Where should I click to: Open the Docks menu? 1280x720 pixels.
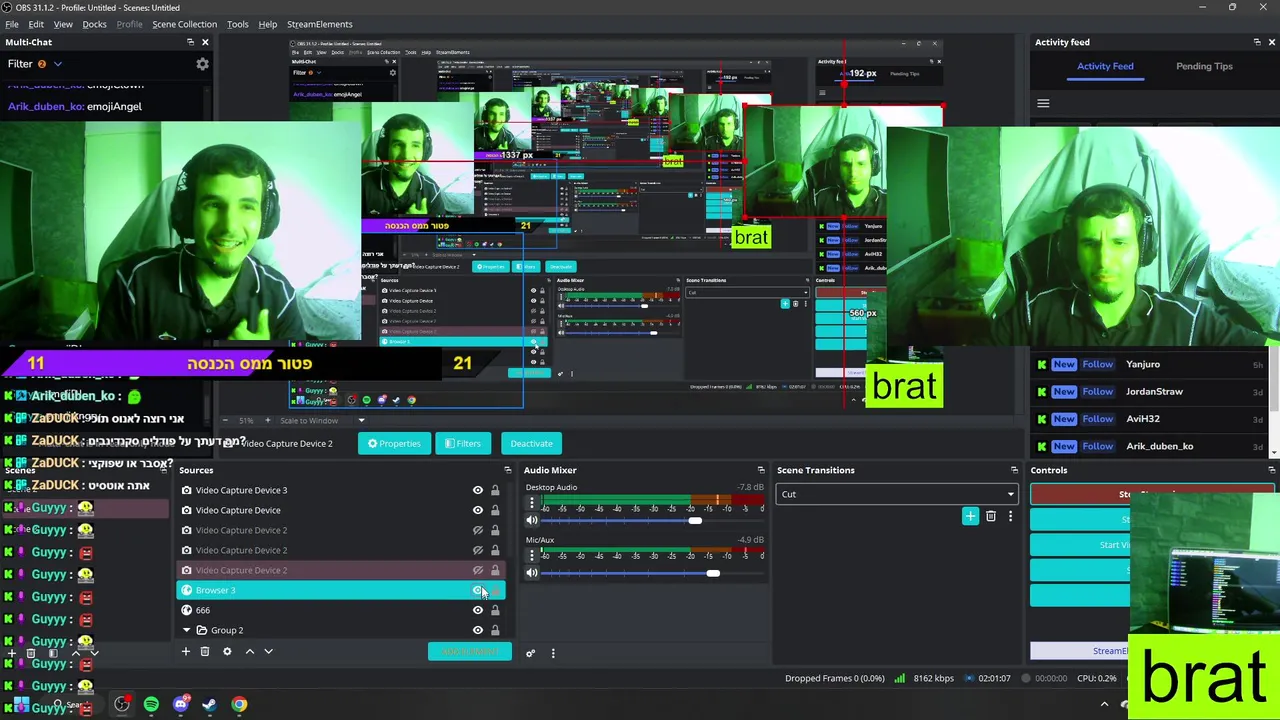click(x=94, y=24)
